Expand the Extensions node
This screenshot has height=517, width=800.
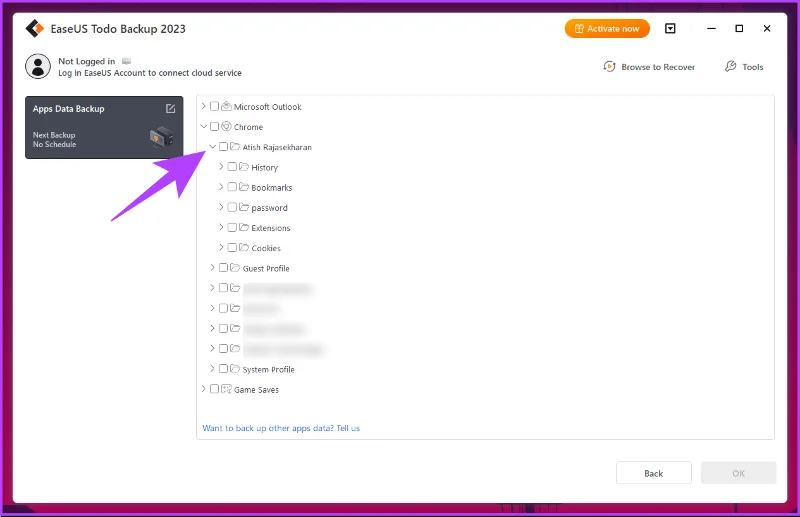[221, 227]
